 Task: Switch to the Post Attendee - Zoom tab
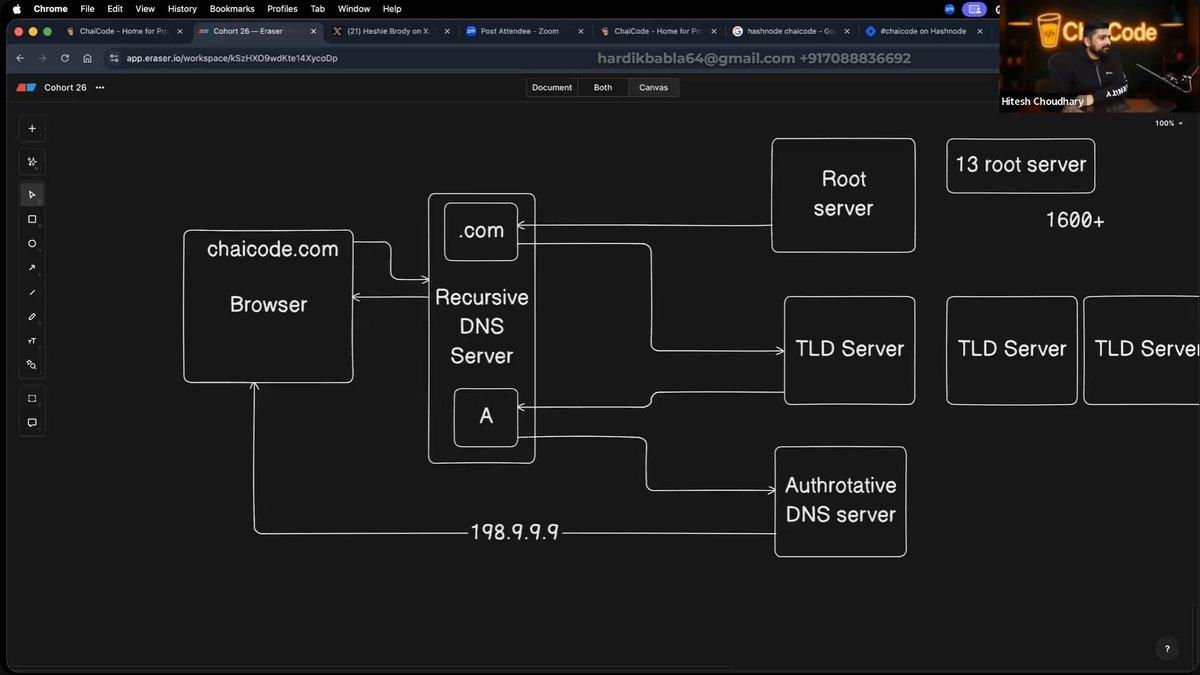[520, 31]
